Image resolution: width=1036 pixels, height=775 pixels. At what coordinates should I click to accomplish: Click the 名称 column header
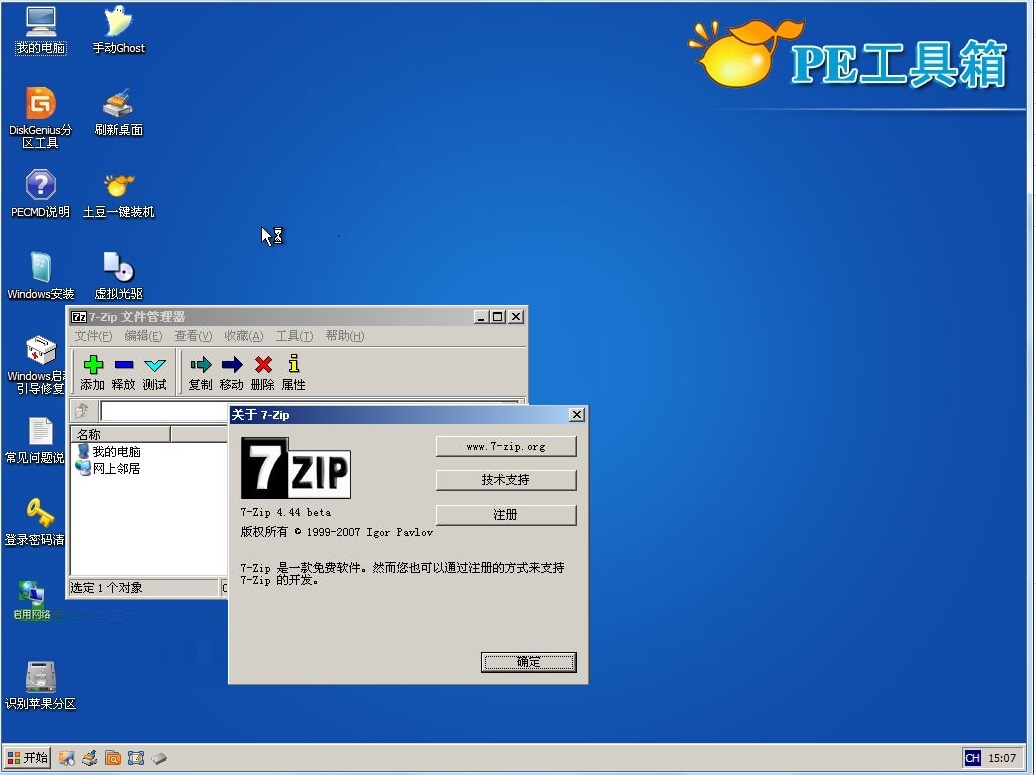click(x=120, y=434)
